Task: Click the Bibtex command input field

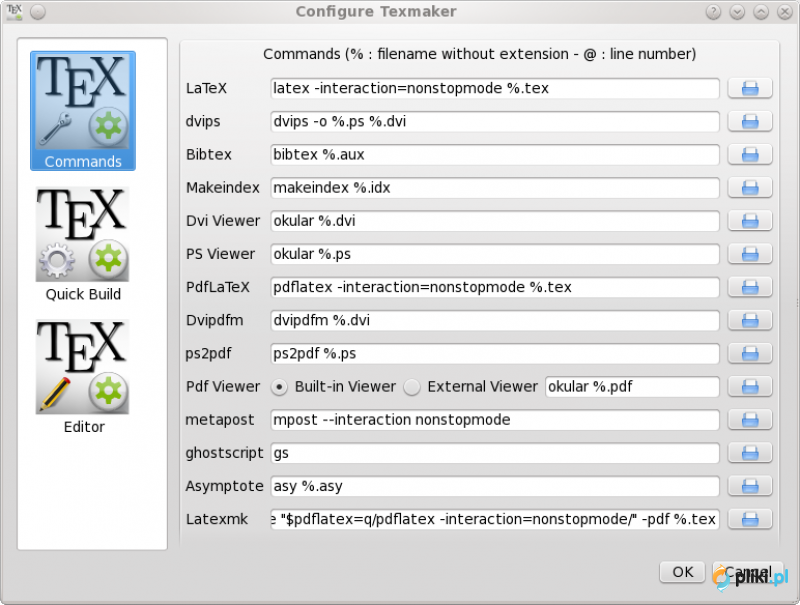Action: point(495,155)
